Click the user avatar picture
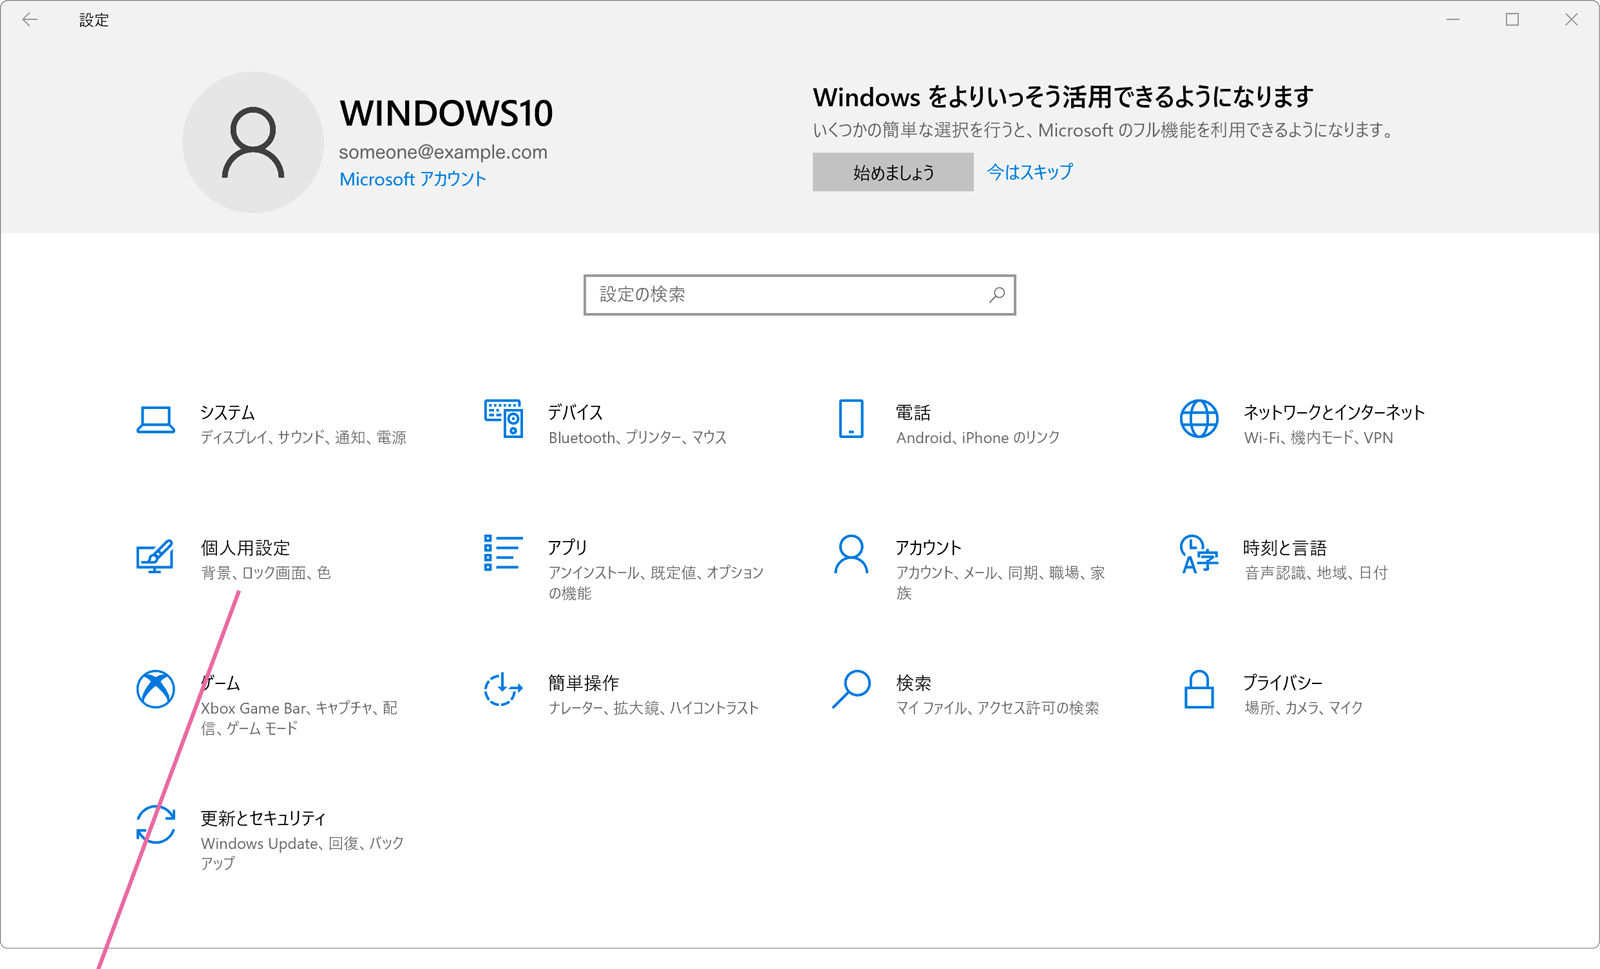 coord(253,142)
